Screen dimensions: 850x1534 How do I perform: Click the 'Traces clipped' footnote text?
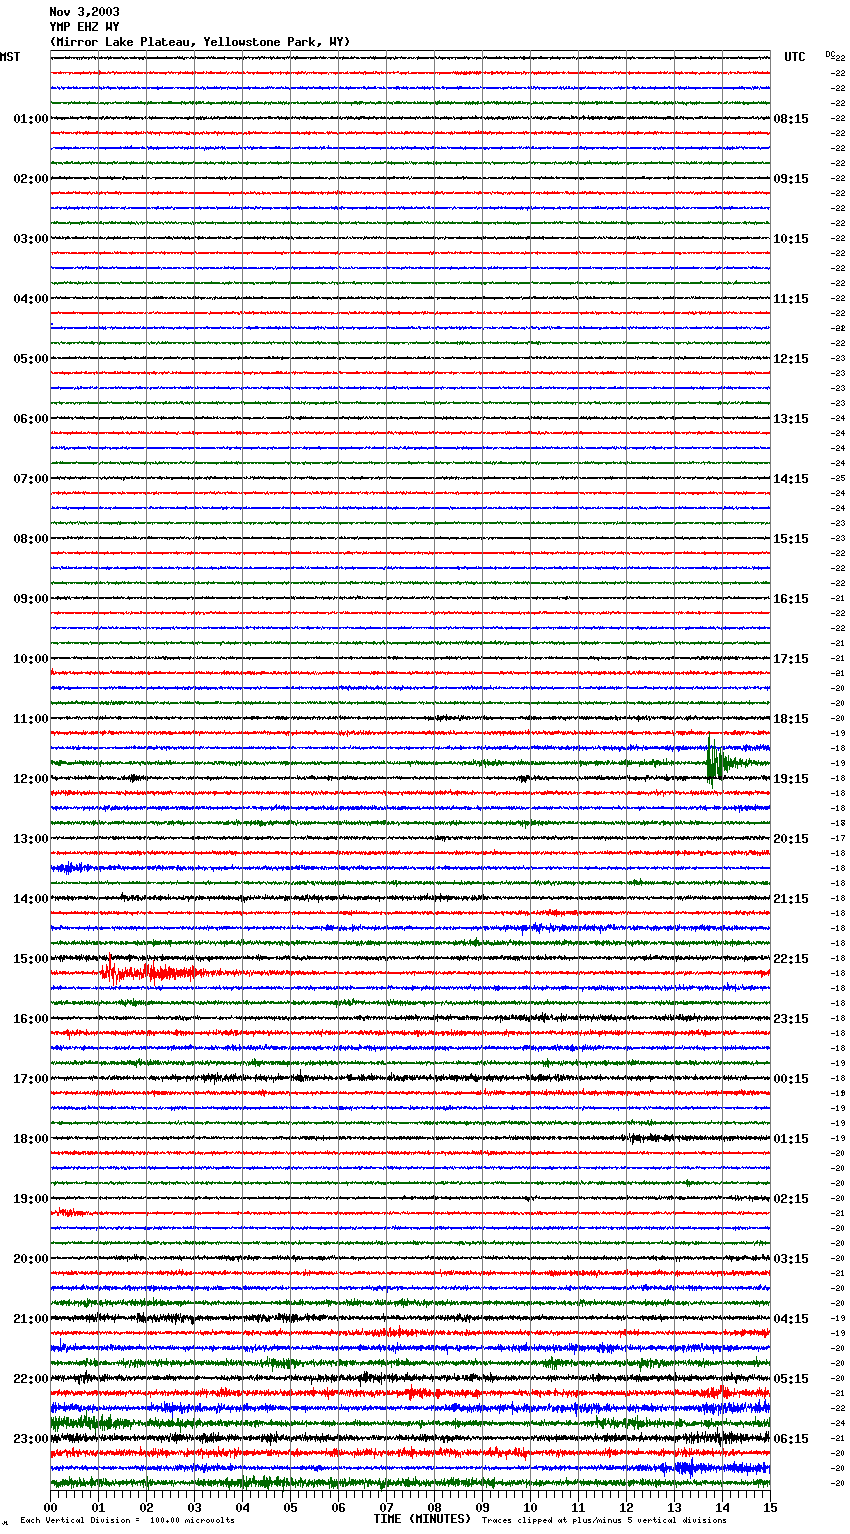coord(604,1521)
